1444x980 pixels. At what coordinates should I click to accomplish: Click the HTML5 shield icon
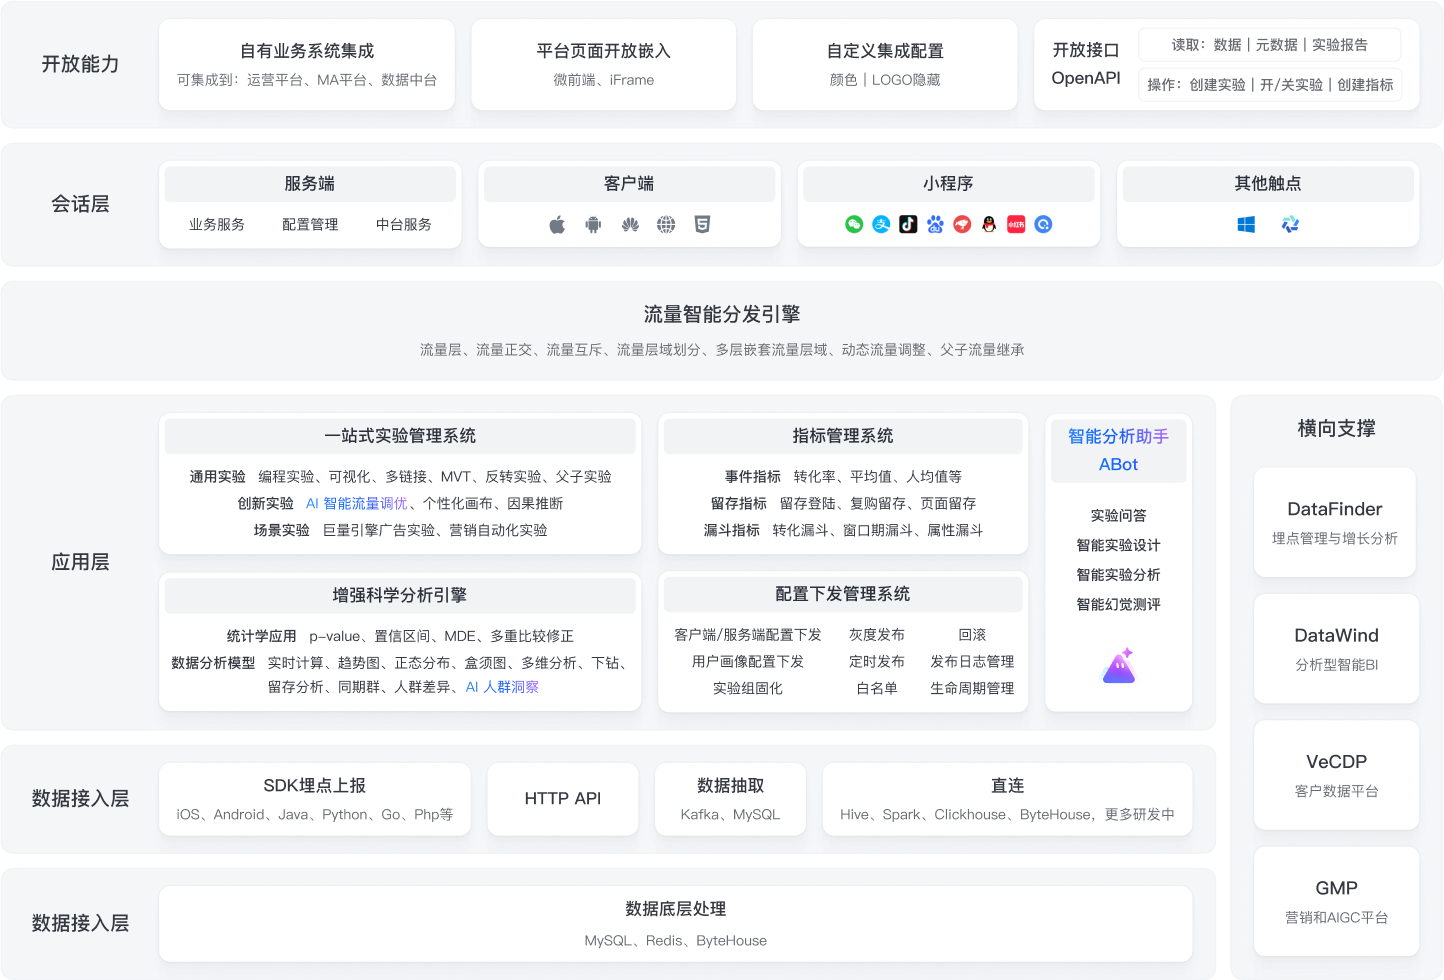coord(702,225)
